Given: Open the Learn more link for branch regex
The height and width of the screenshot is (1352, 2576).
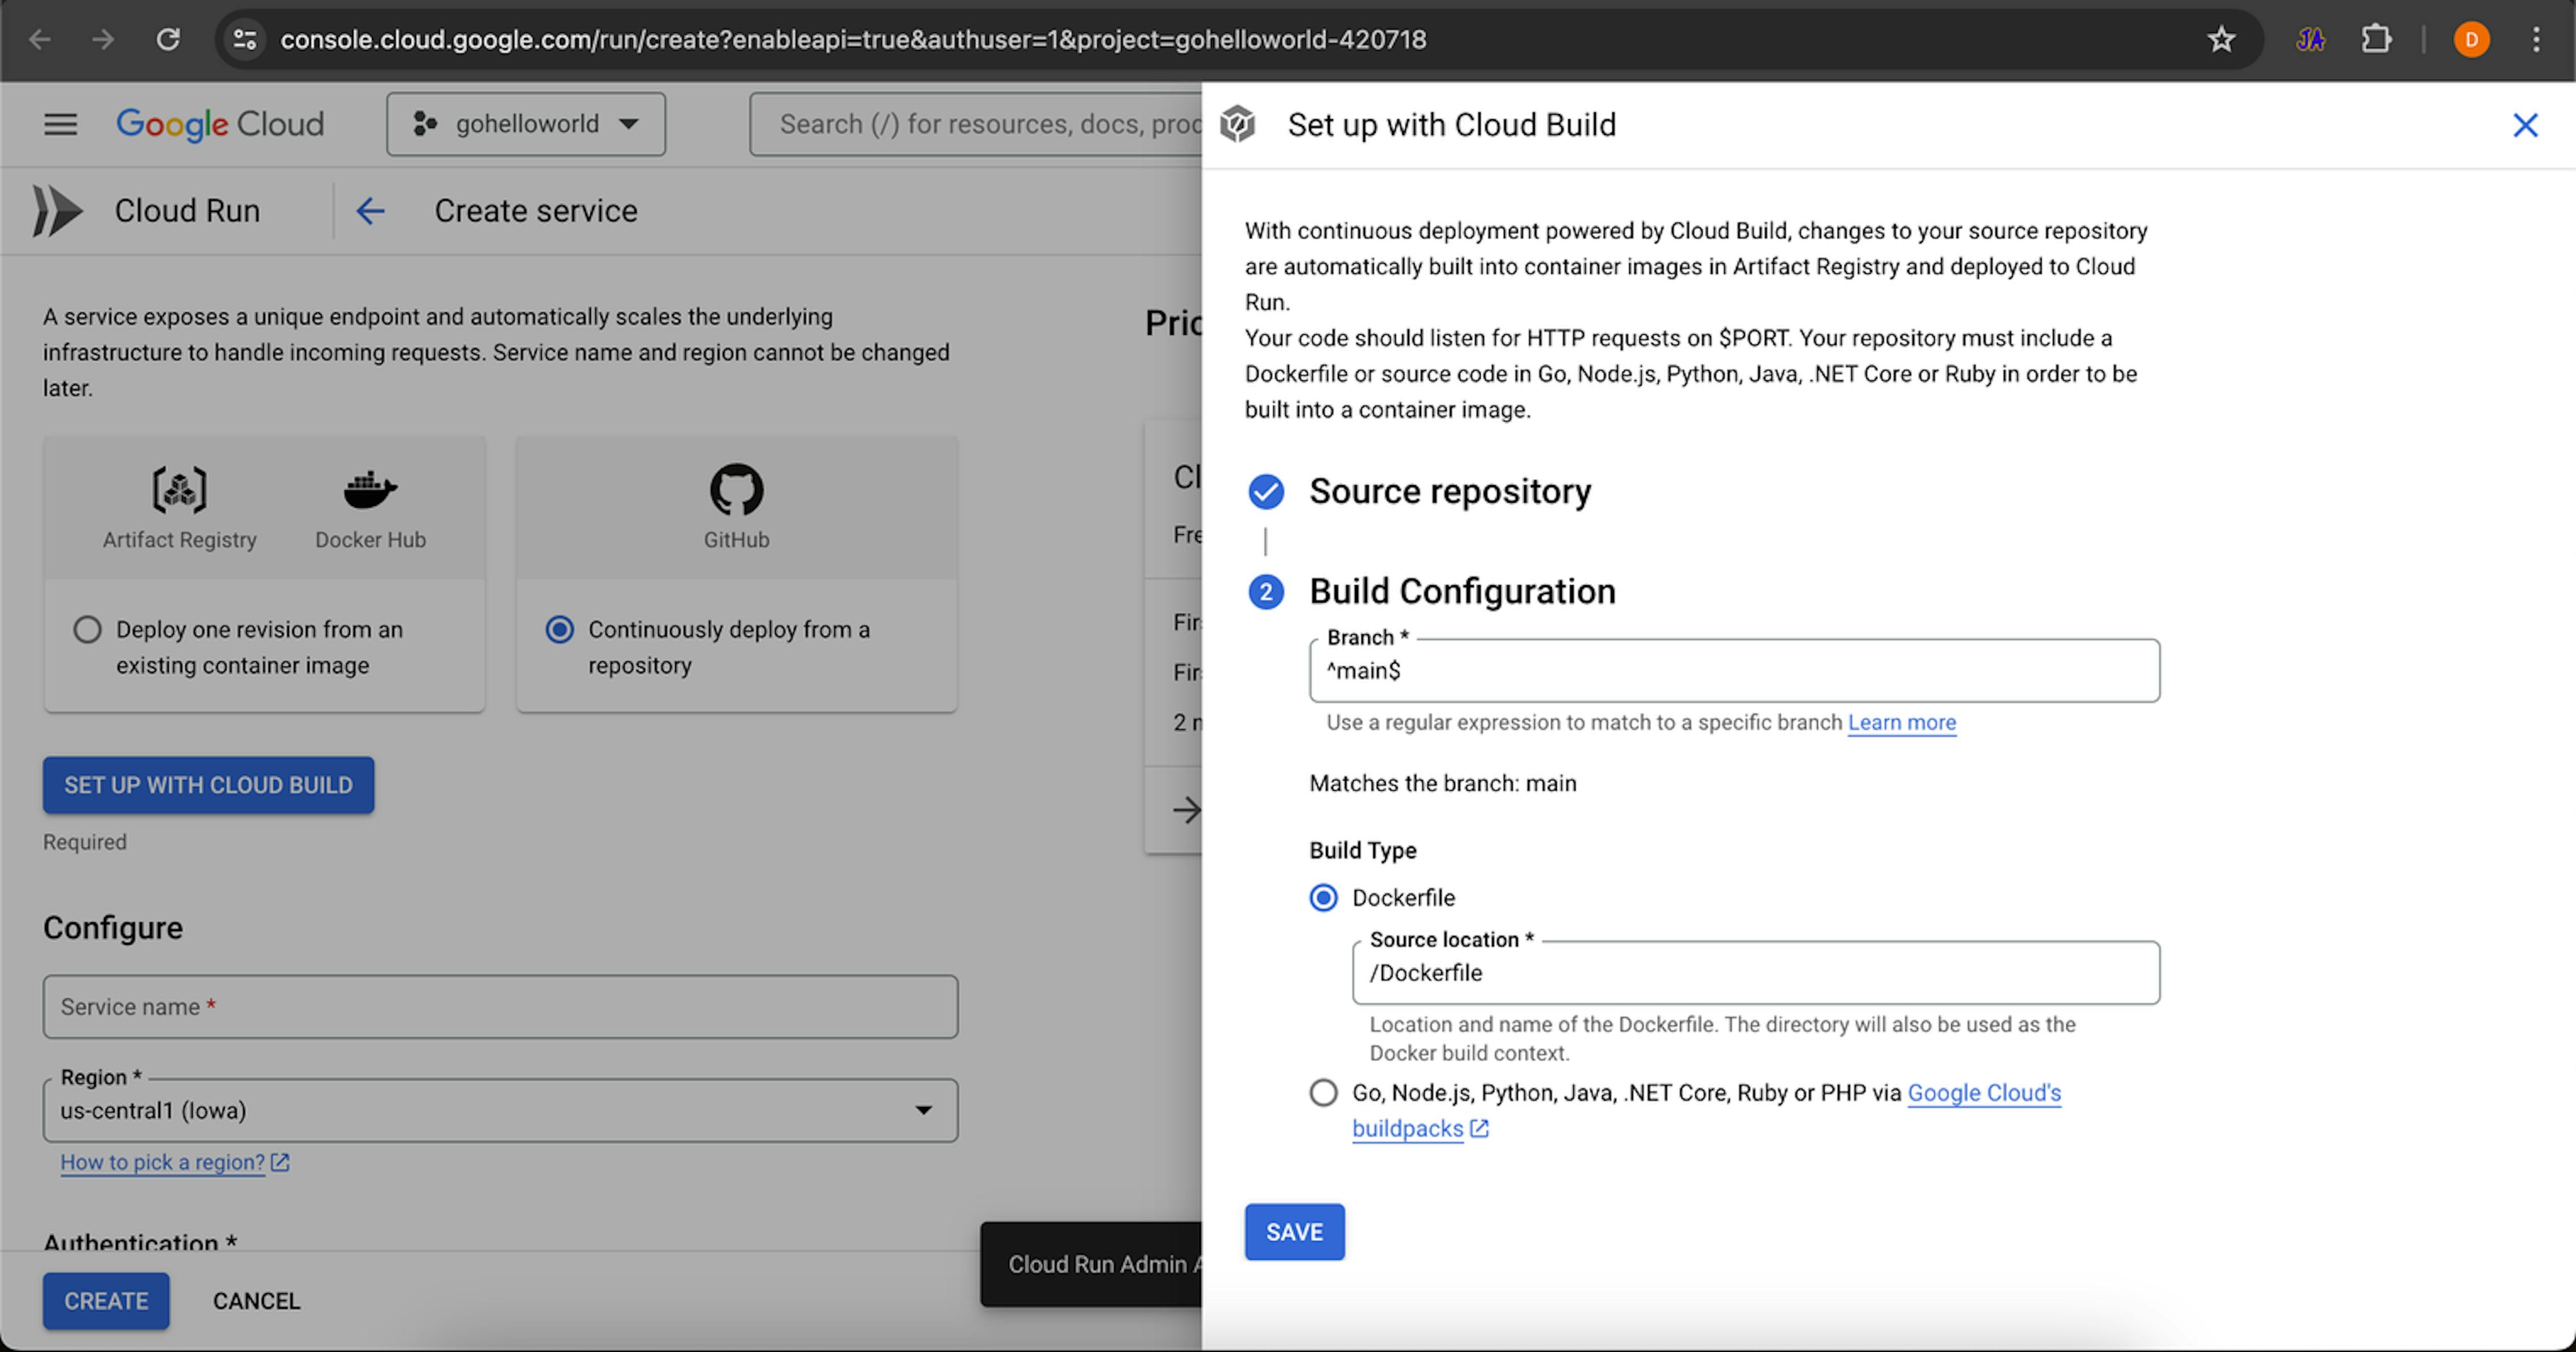Looking at the screenshot, I should [x=1901, y=723].
